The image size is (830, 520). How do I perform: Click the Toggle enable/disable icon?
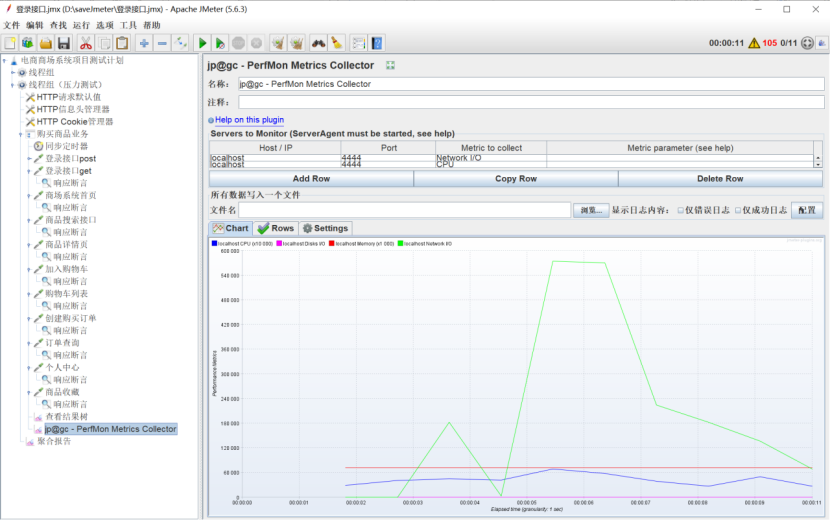click(x=181, y=43)
